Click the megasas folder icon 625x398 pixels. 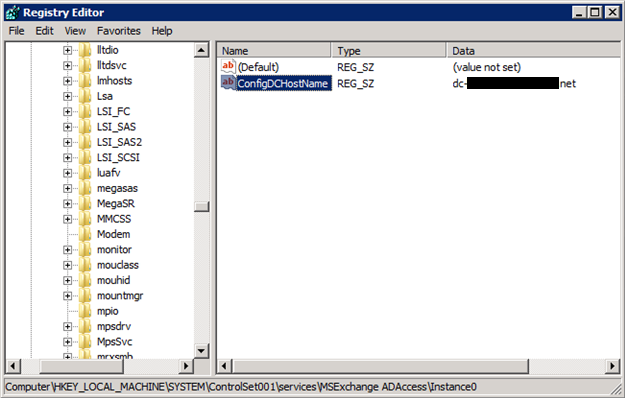[x=85, y=188]
